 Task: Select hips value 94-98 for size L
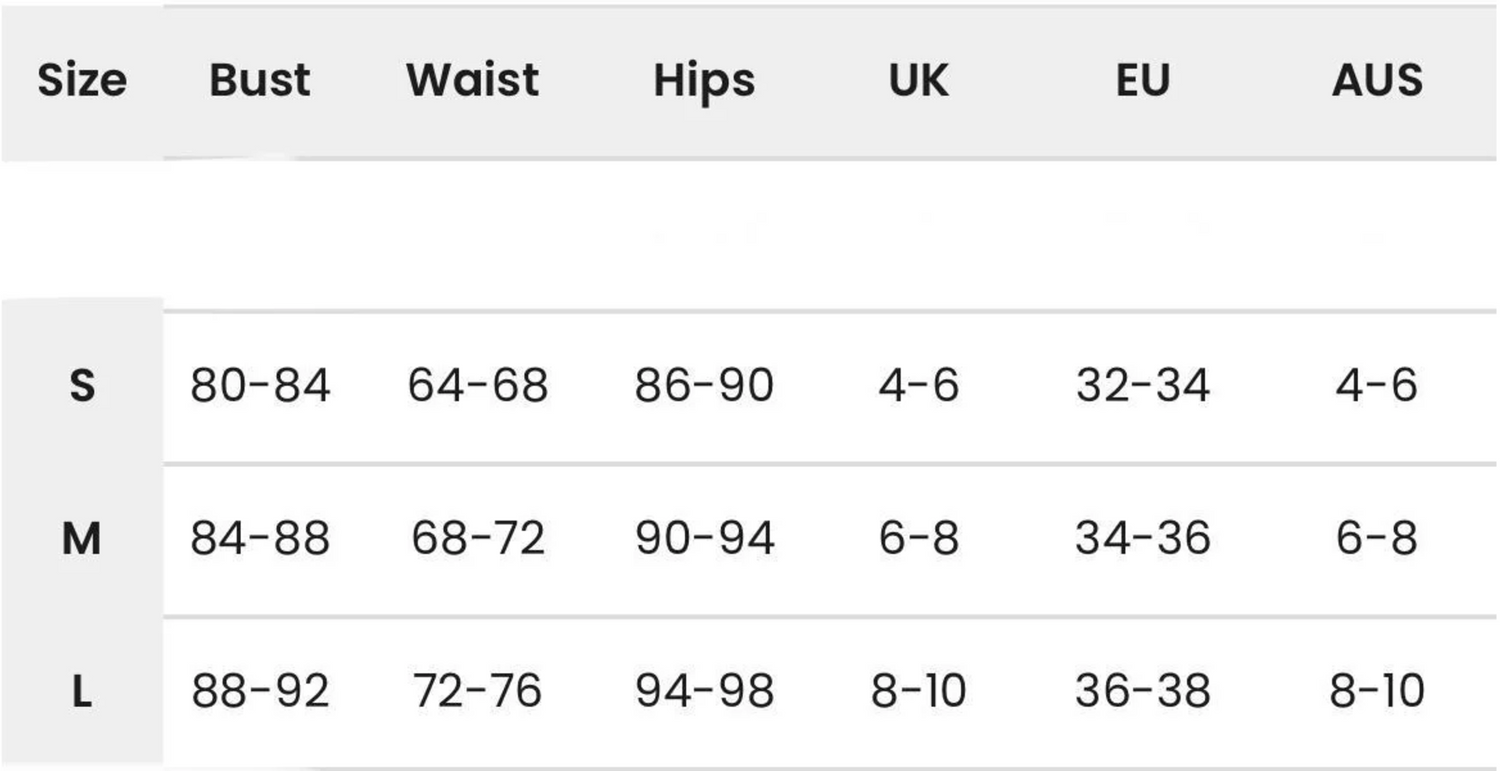point(704,691)
